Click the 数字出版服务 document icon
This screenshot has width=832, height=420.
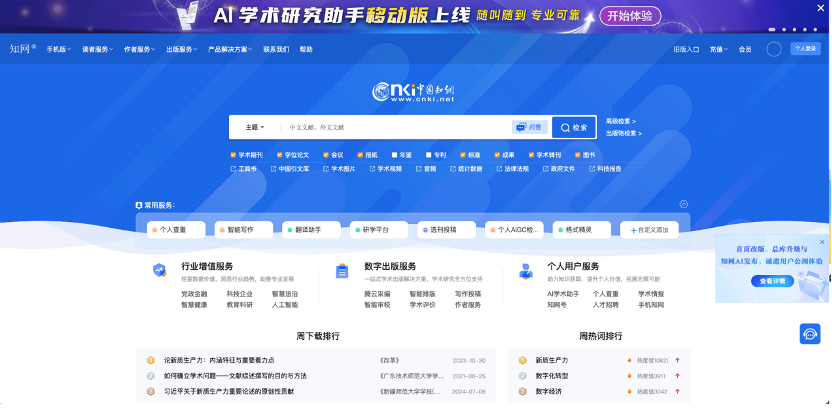(x=342, y=271)
